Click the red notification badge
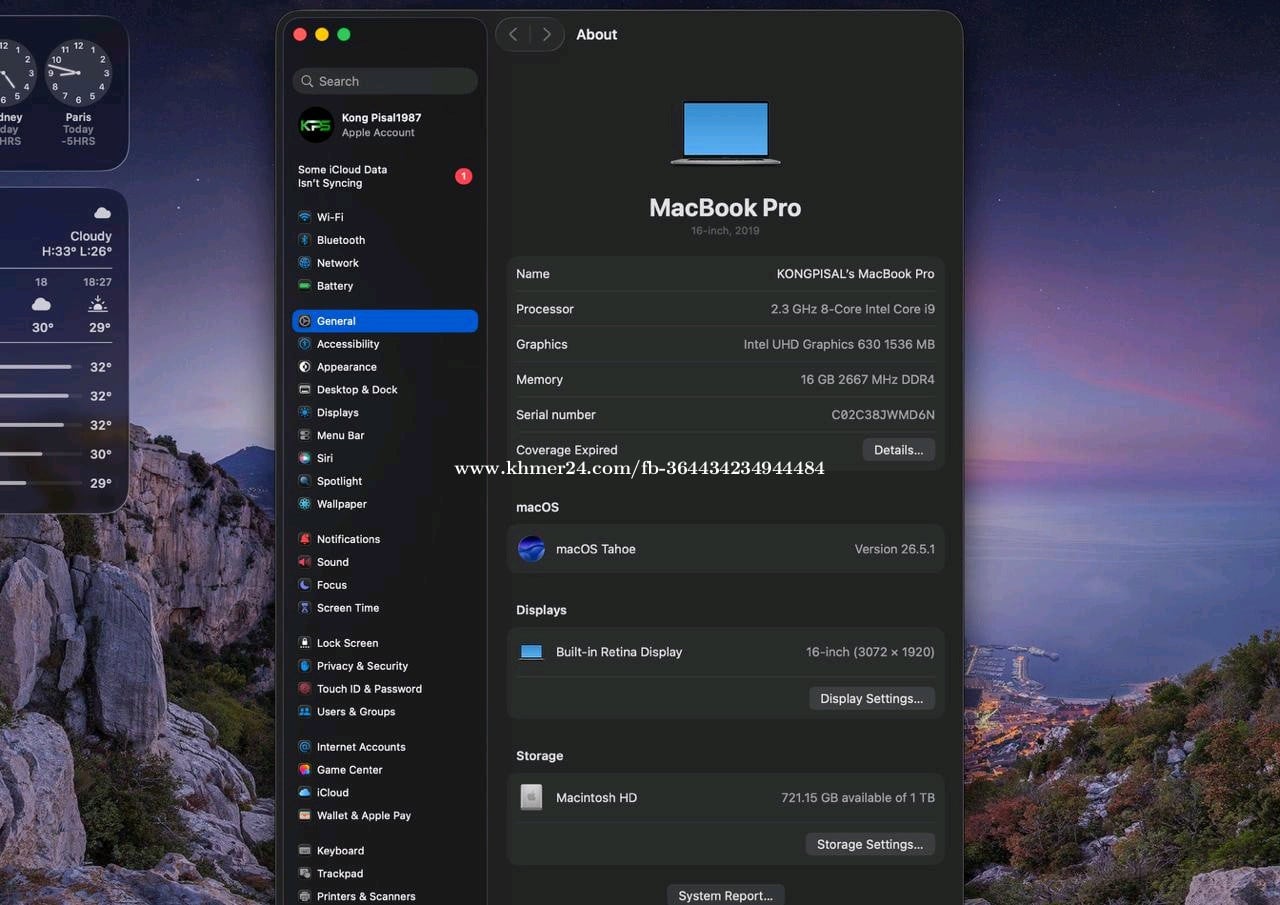 pos(463,176)
